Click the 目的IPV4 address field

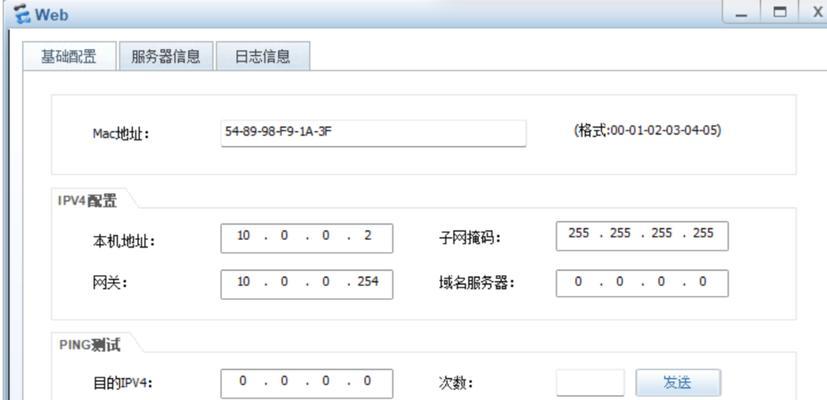pyautogui.click(x=306, y=384)
